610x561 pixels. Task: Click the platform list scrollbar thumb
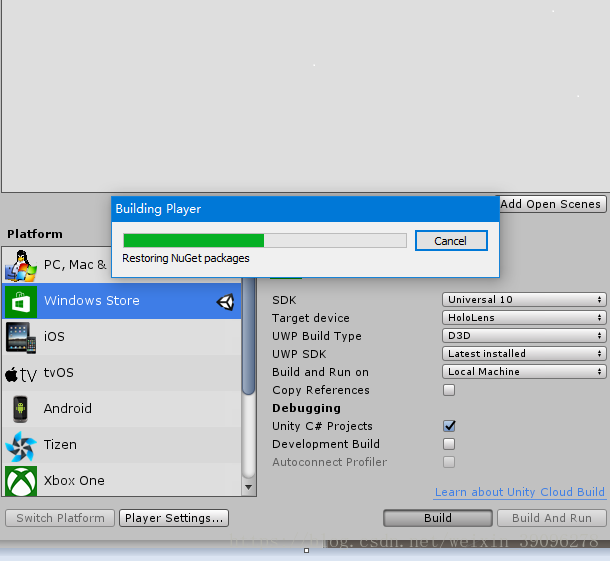click(x=248, y=336)
